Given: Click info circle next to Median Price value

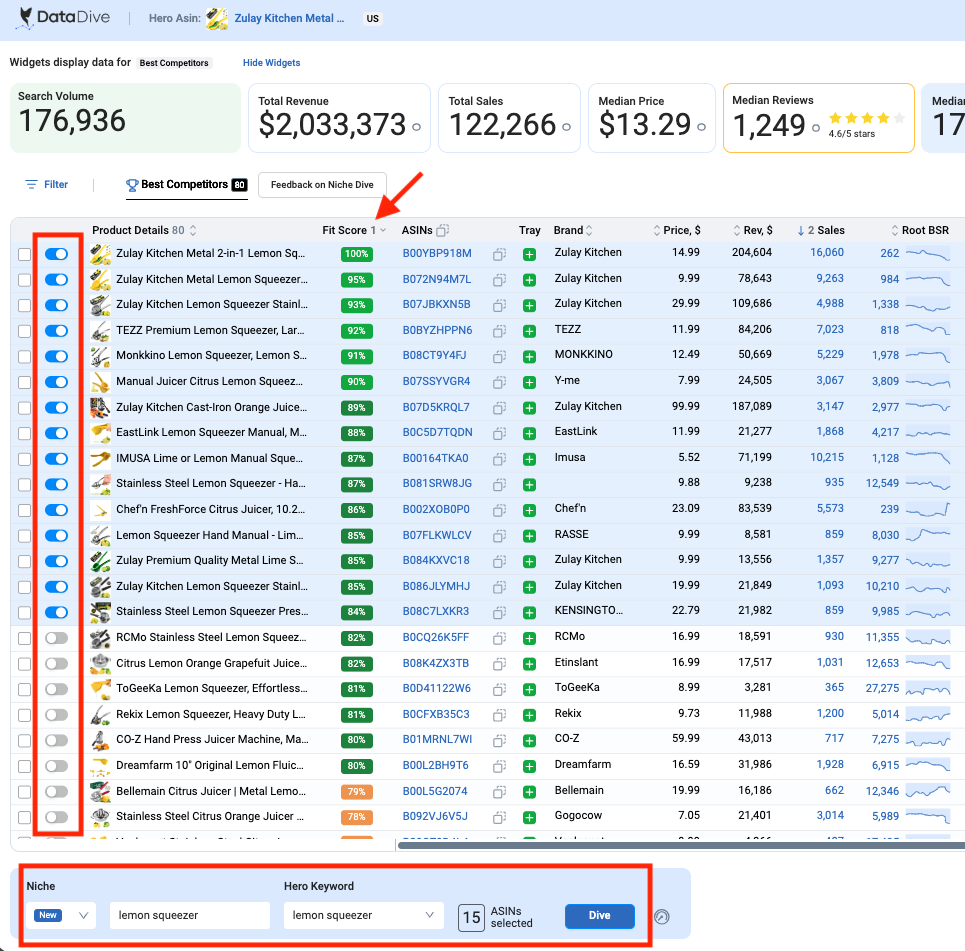Looking at the screenshot, I should pos(702,127).
